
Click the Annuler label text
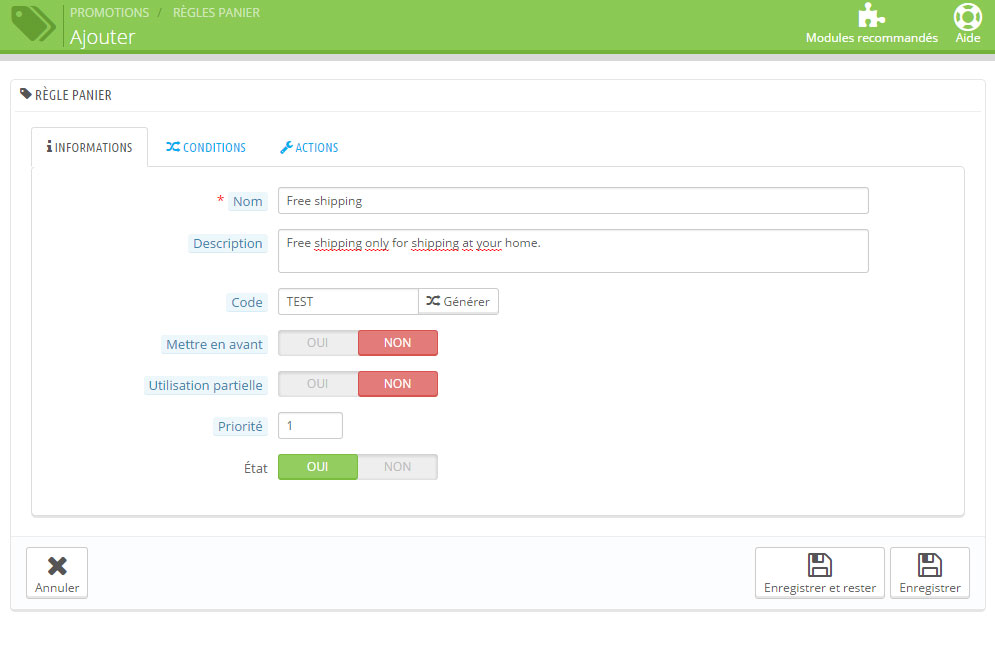point(57,587)
